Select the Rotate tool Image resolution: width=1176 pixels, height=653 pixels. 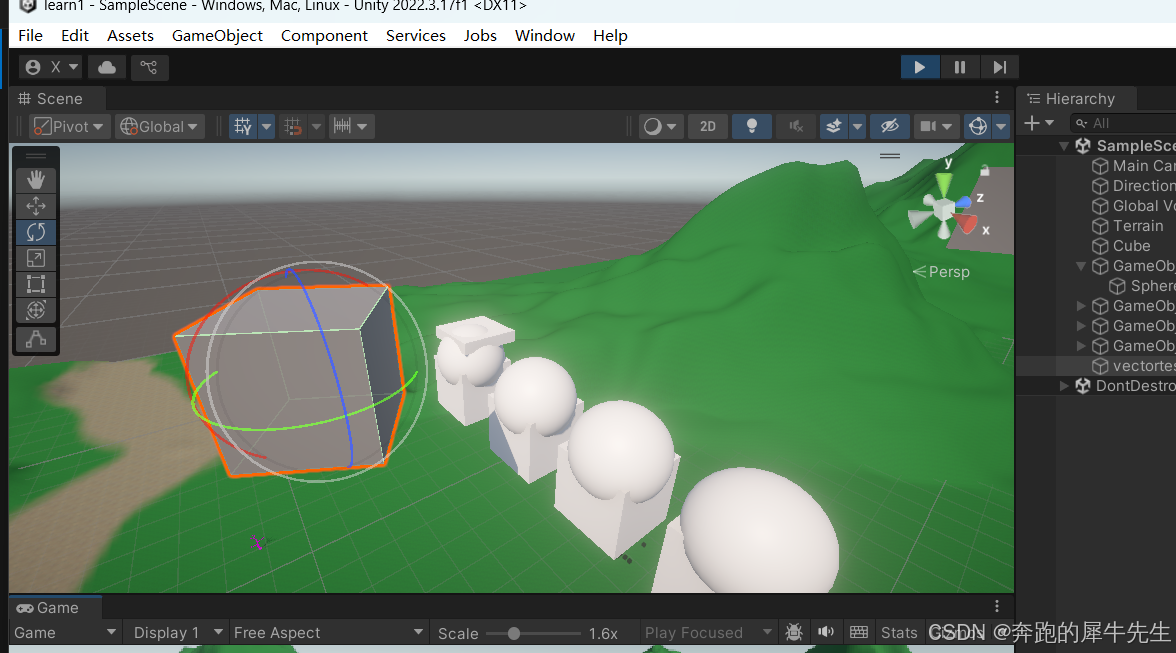(35, 232)
